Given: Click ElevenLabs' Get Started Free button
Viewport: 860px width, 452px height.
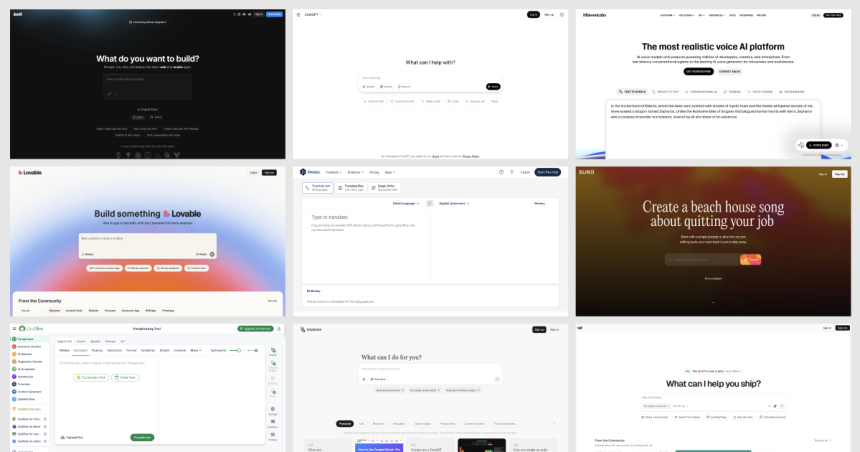Looking at the screenshot, I should [x=698, y=71].
